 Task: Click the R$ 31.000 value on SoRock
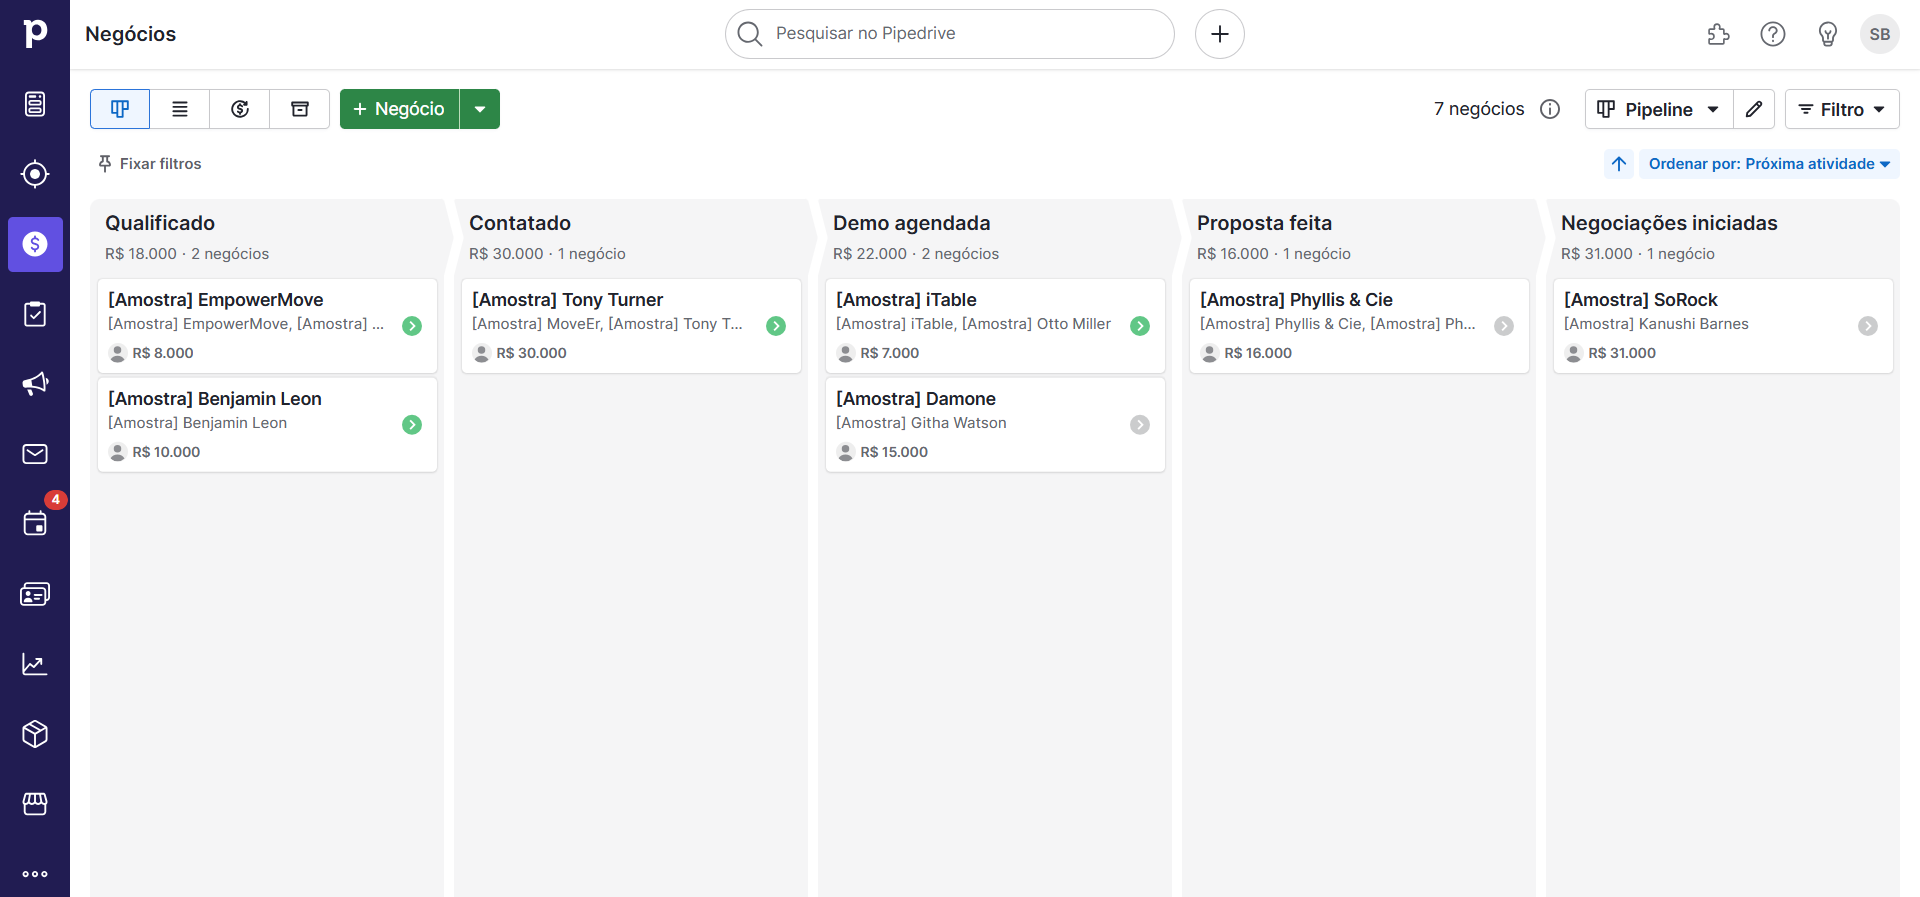[x=1622, y=353]
